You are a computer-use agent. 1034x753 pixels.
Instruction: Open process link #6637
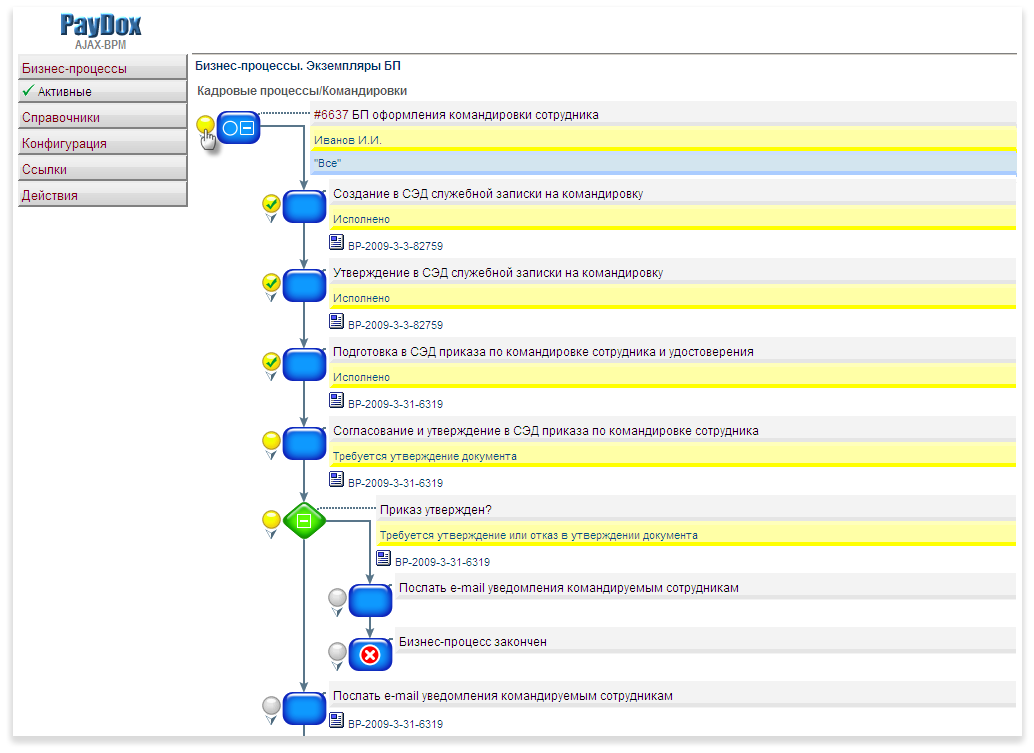click(331, 115)
